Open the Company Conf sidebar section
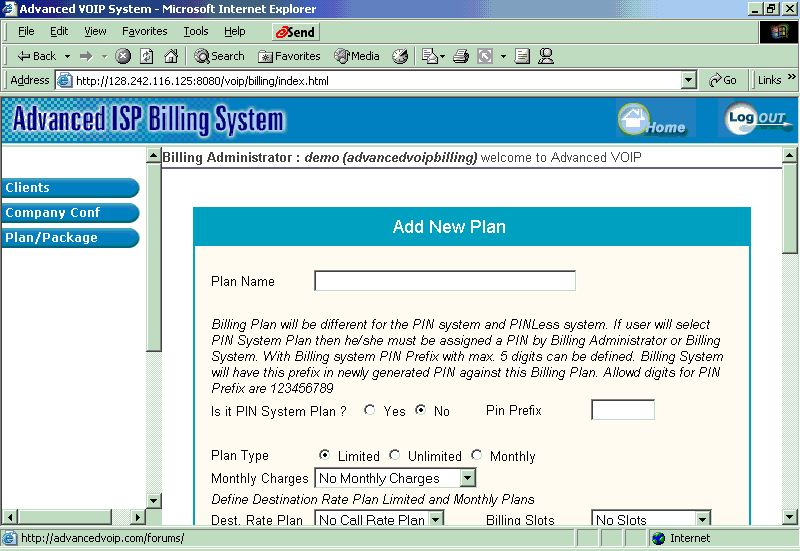The image size is (800, 551). point(70,213)
